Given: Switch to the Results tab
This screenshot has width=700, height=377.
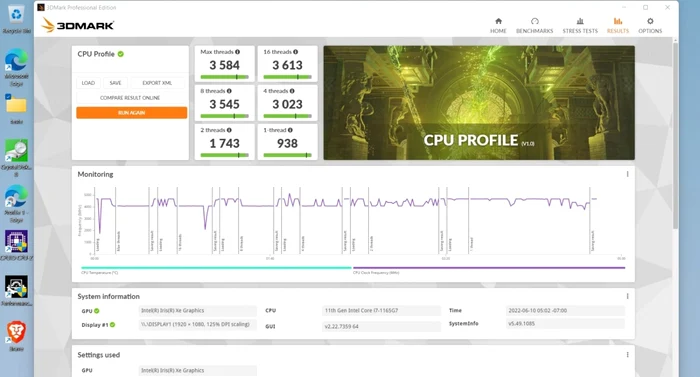Looking at the screenshot, I should [618, 25].
